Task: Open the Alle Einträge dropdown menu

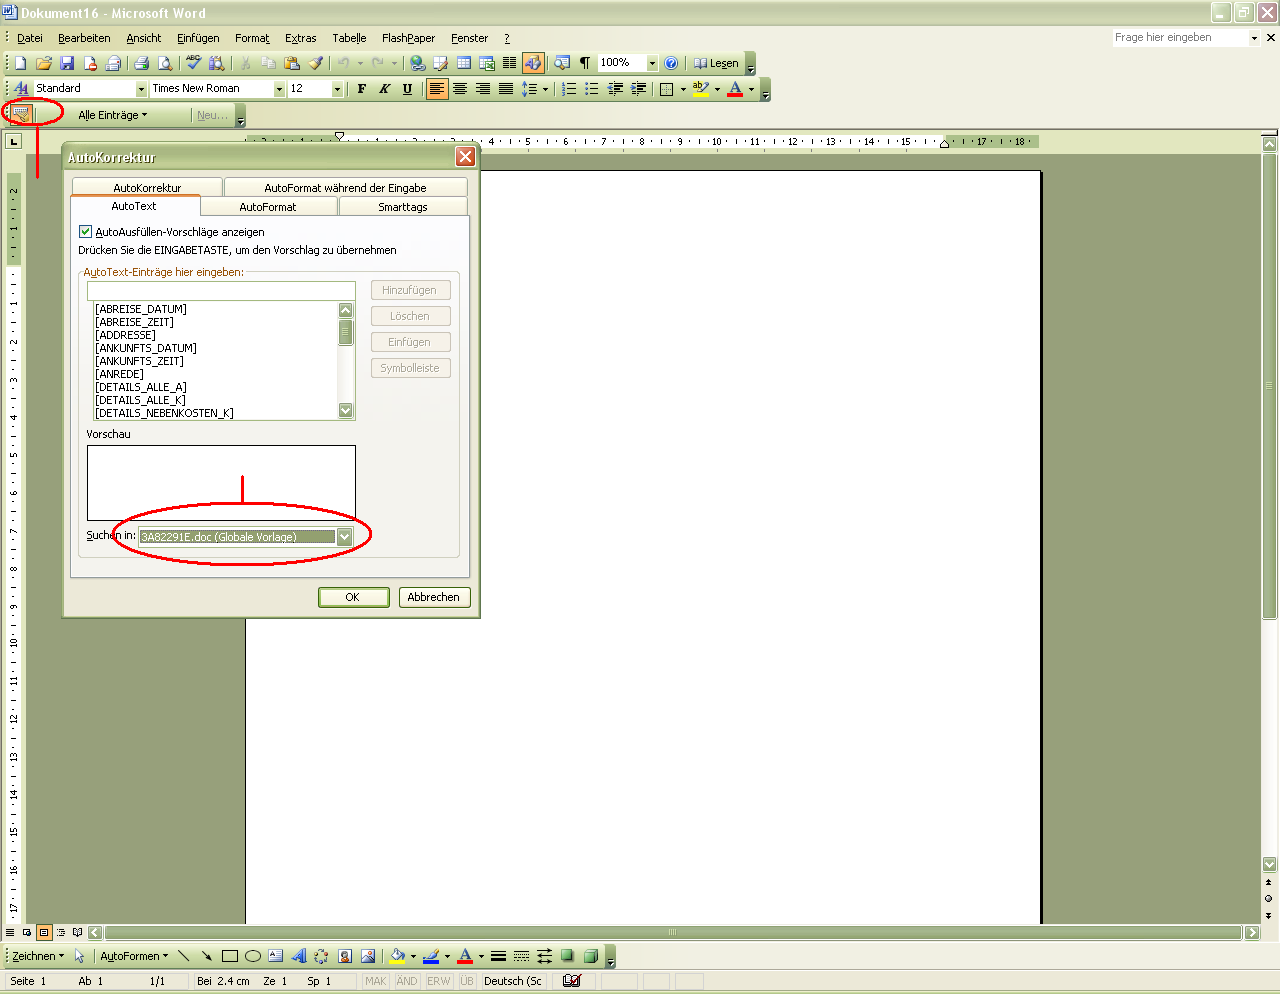Action: pyautogui.click(x=113, y=115)
